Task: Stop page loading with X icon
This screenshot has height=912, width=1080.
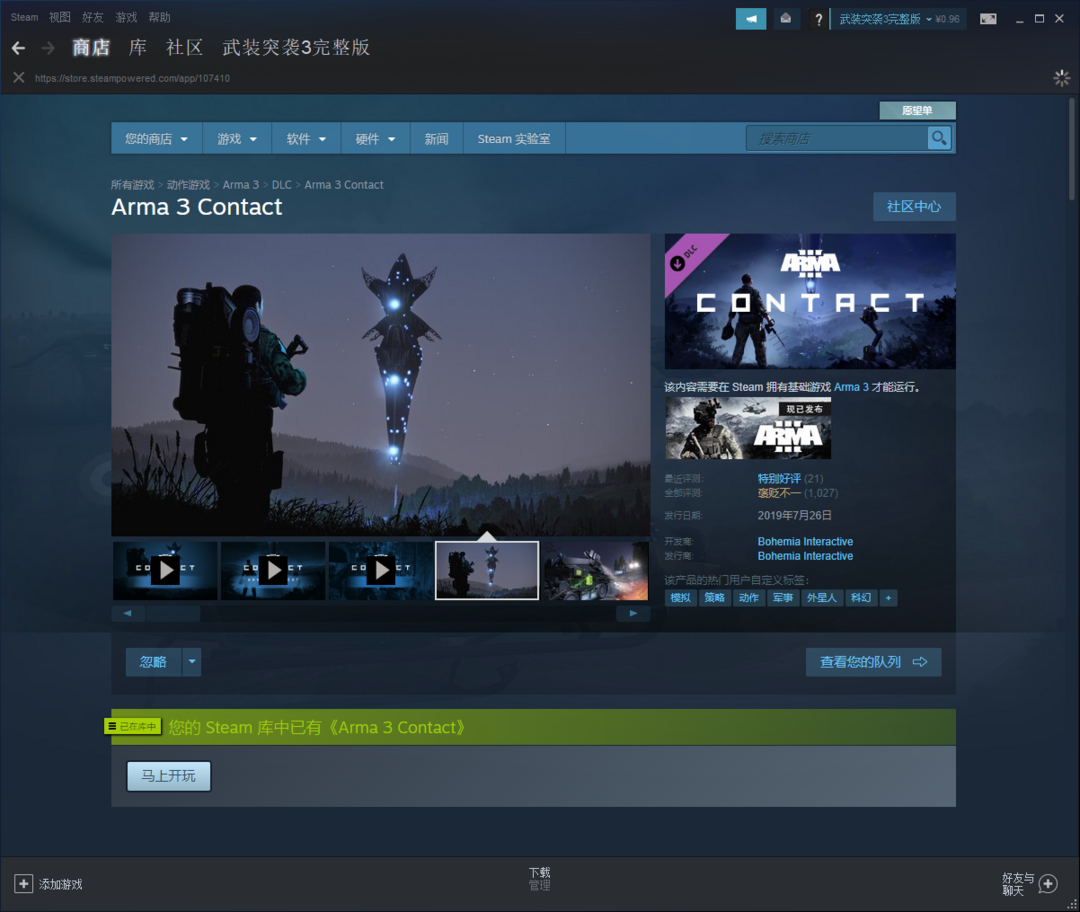Action: click(x=18, y=78)
